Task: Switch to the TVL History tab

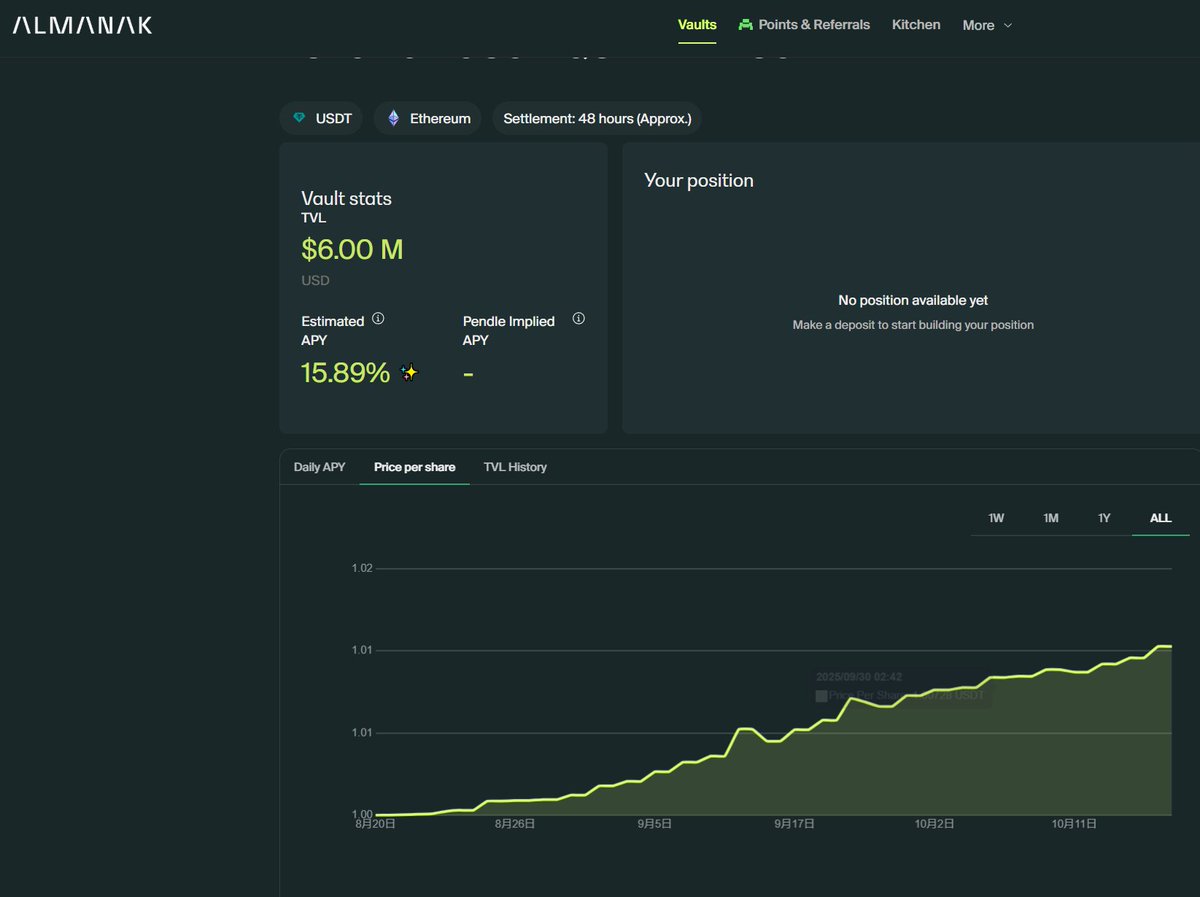Action: click(x=515, y=467)
